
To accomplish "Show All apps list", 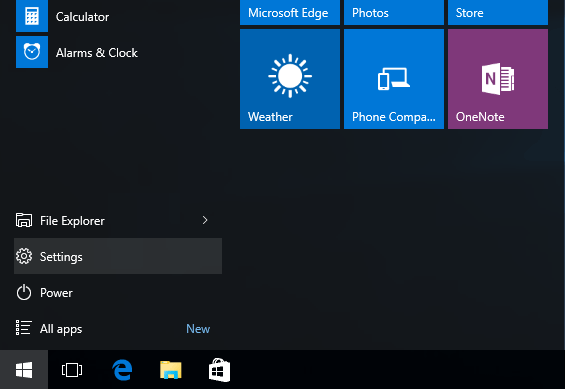I will tap(118, 328).
